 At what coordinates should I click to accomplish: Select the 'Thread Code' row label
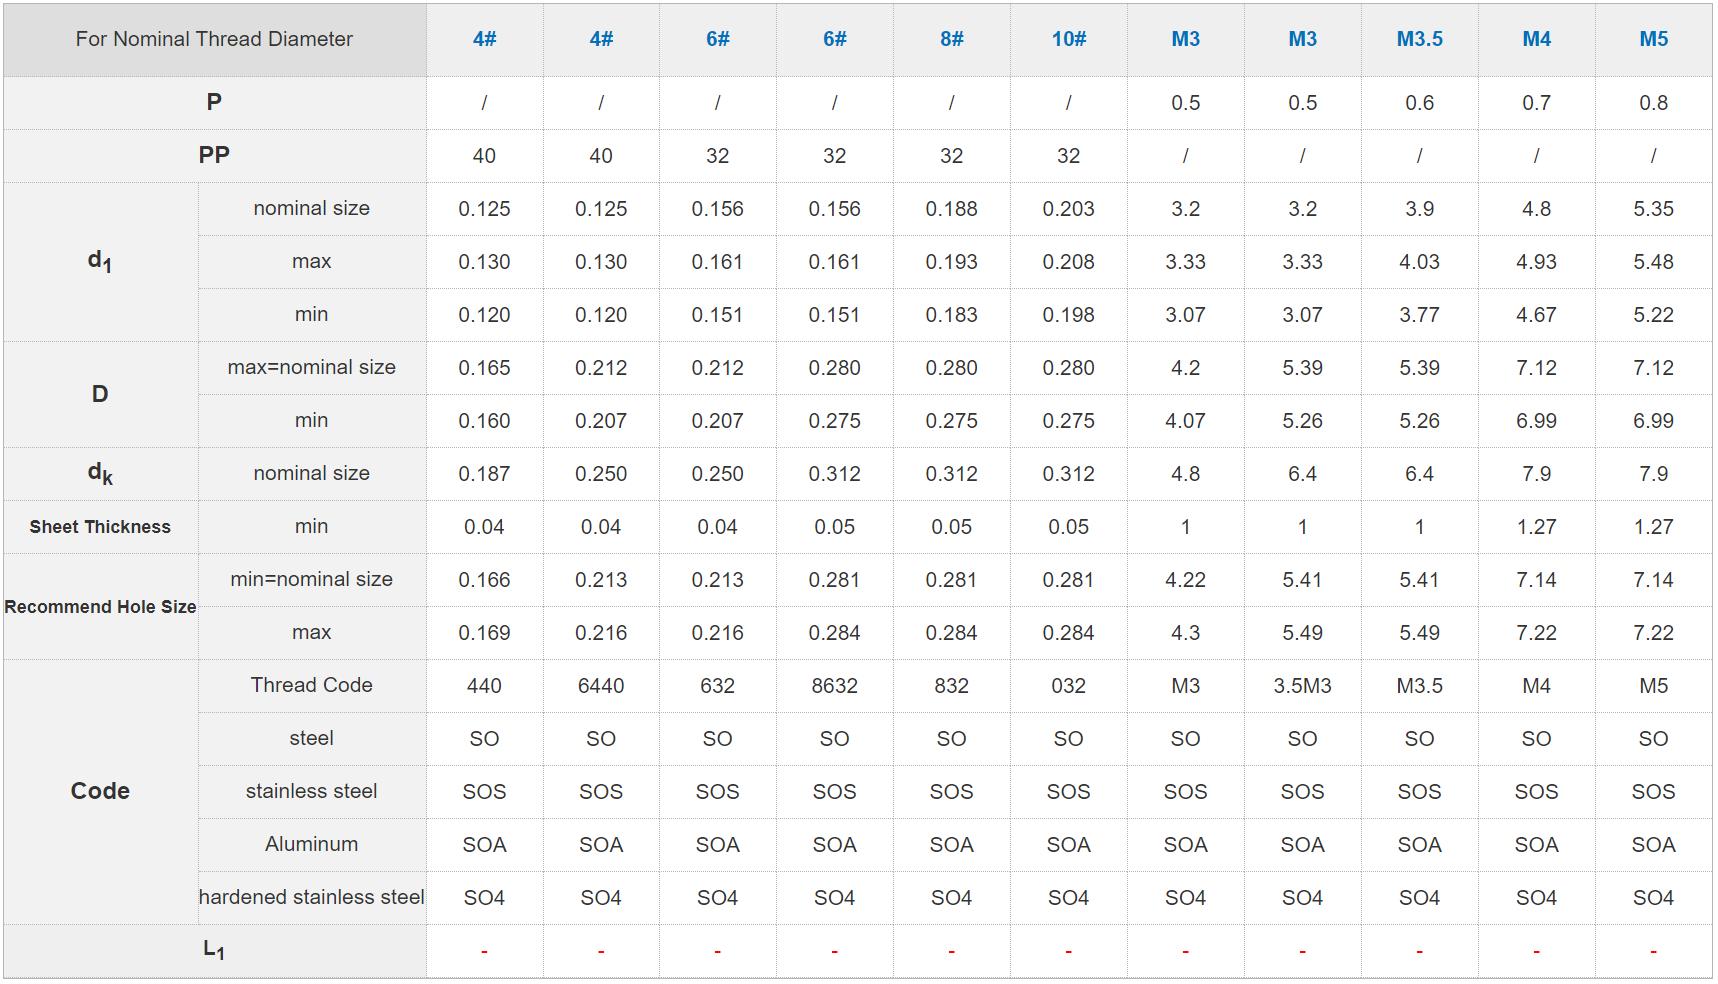click(x=311, y=685)
